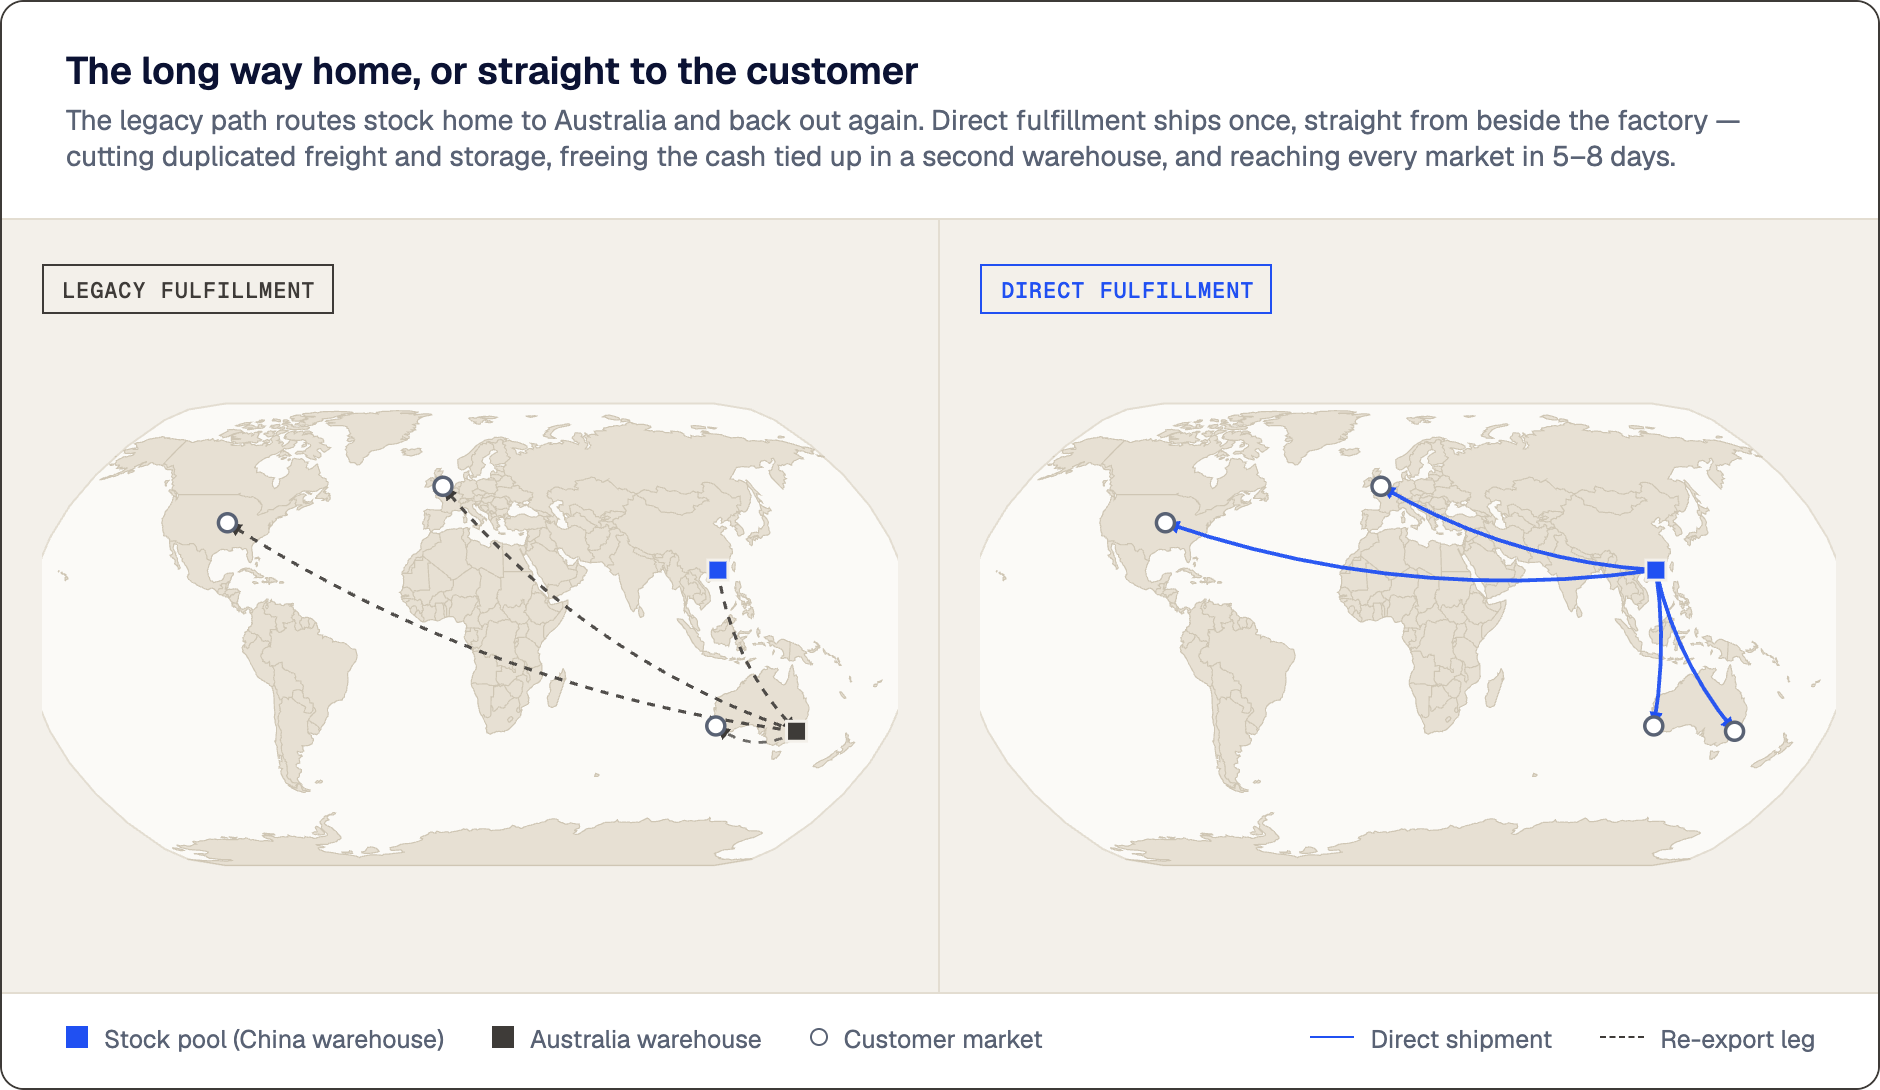Select the western Australia customer circle on direct map
The width and height of the screenshot is (1880, 1090).
coord(1654,726)
